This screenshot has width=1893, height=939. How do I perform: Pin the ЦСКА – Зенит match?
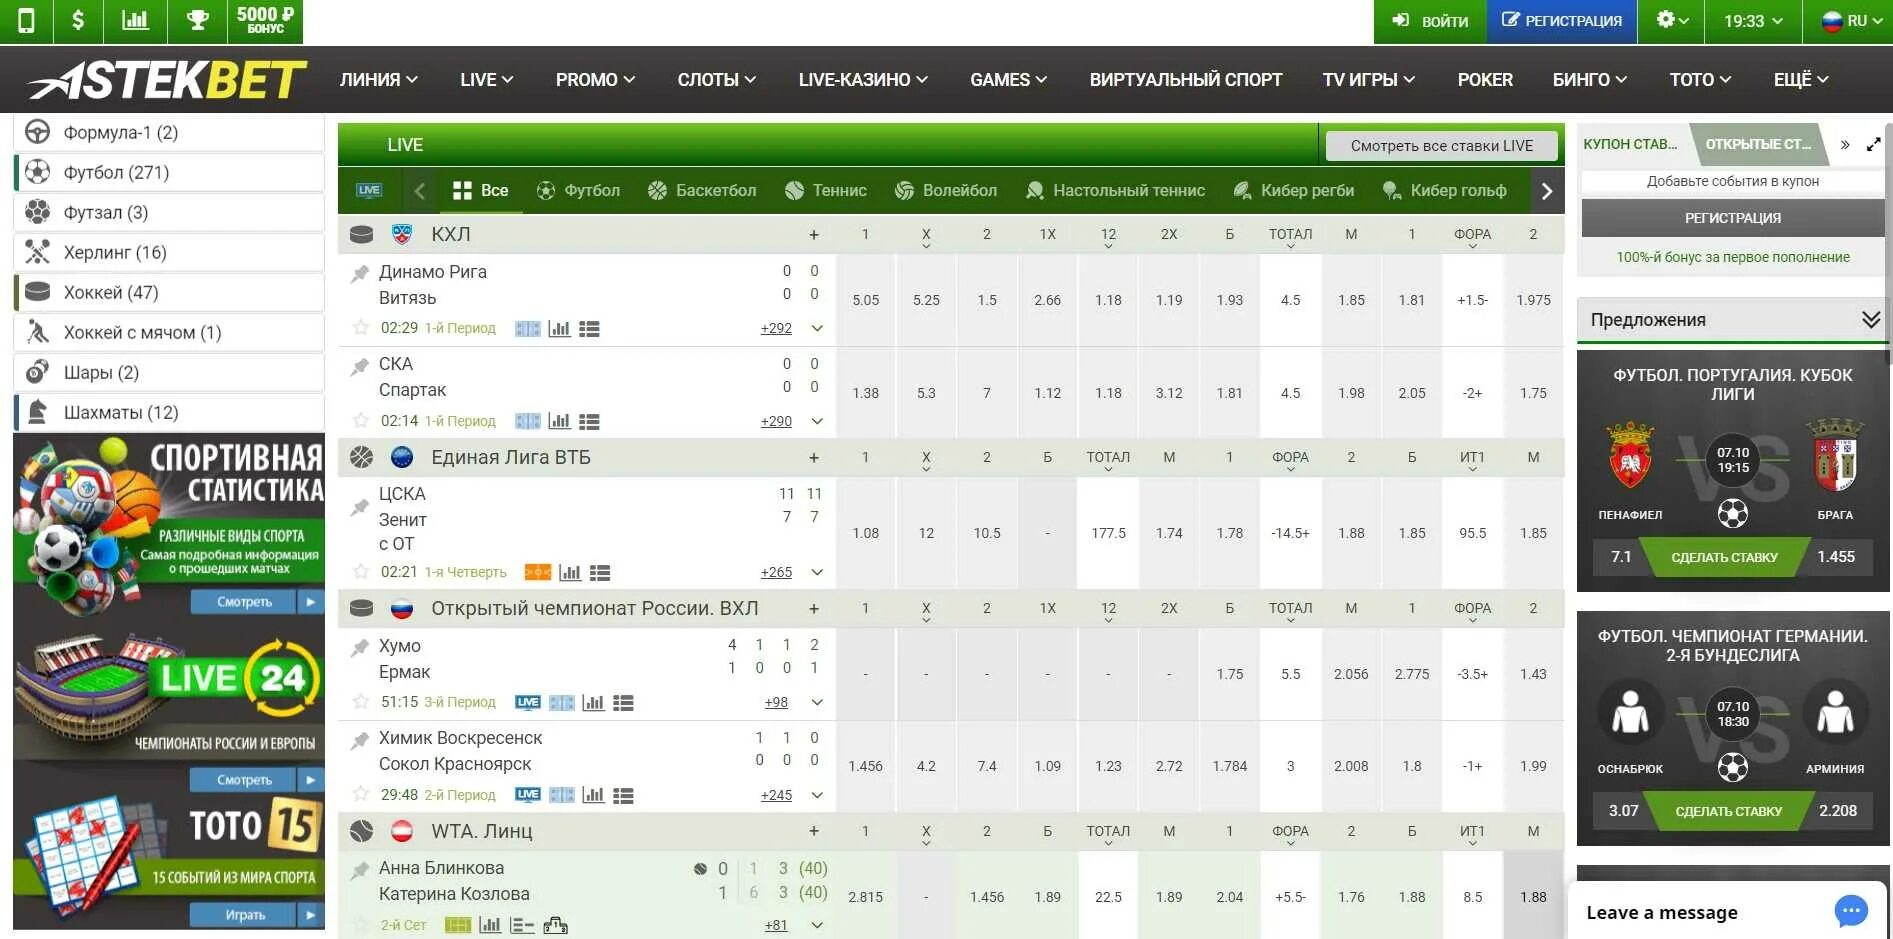click(x=360, y=508)
